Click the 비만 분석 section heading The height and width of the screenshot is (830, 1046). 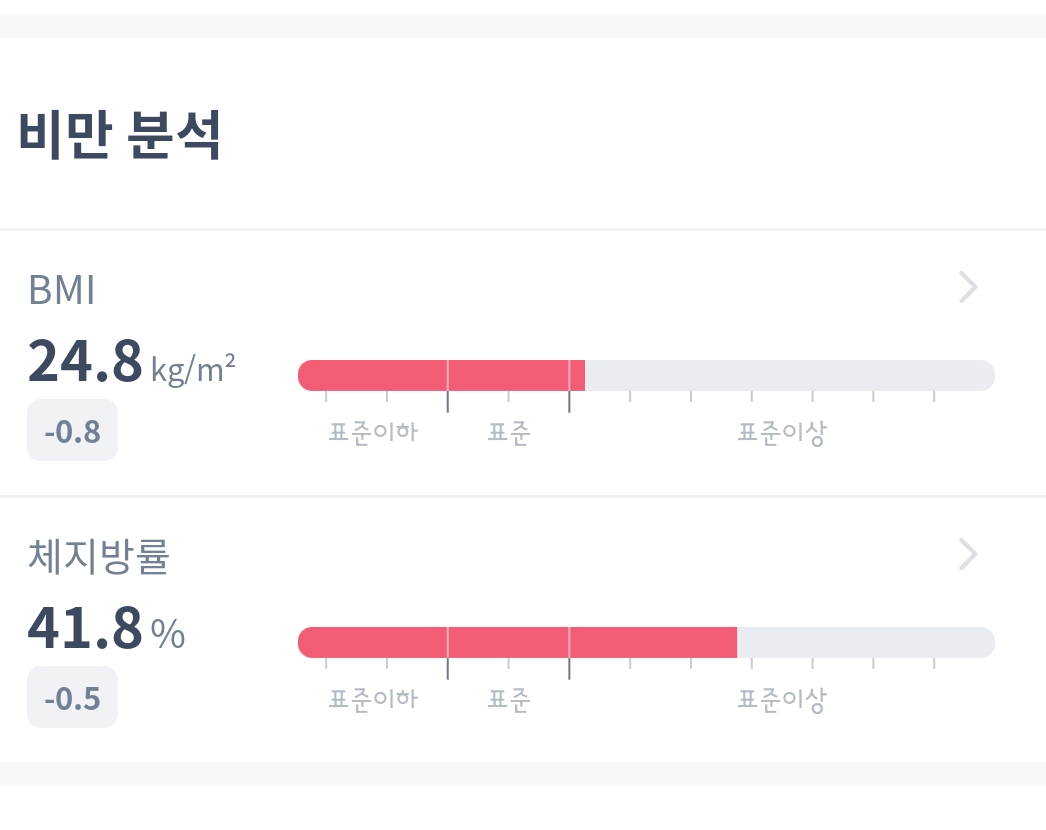click(120, 136)
